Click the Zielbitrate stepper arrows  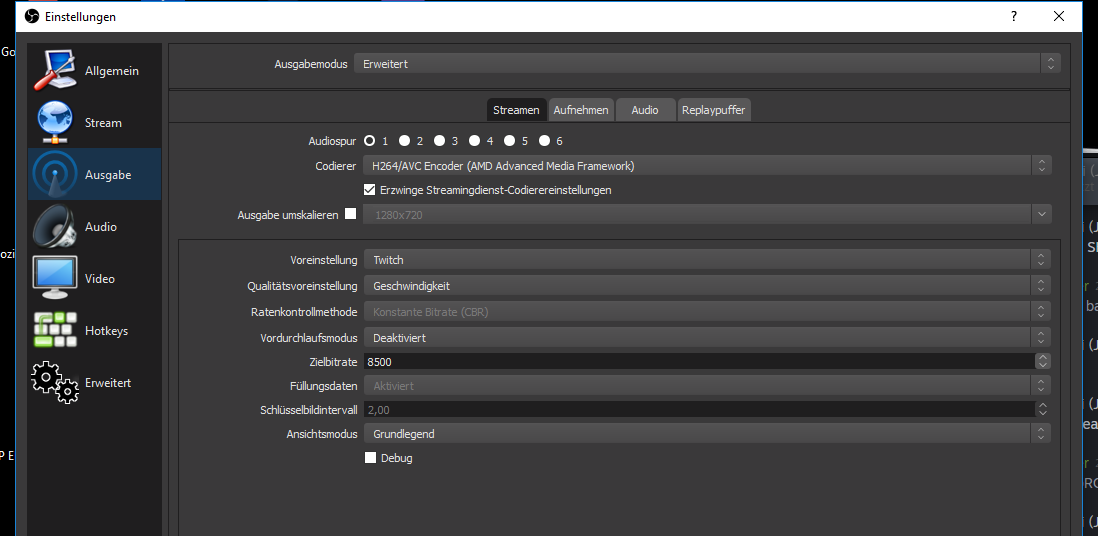tap(1043, 362)
